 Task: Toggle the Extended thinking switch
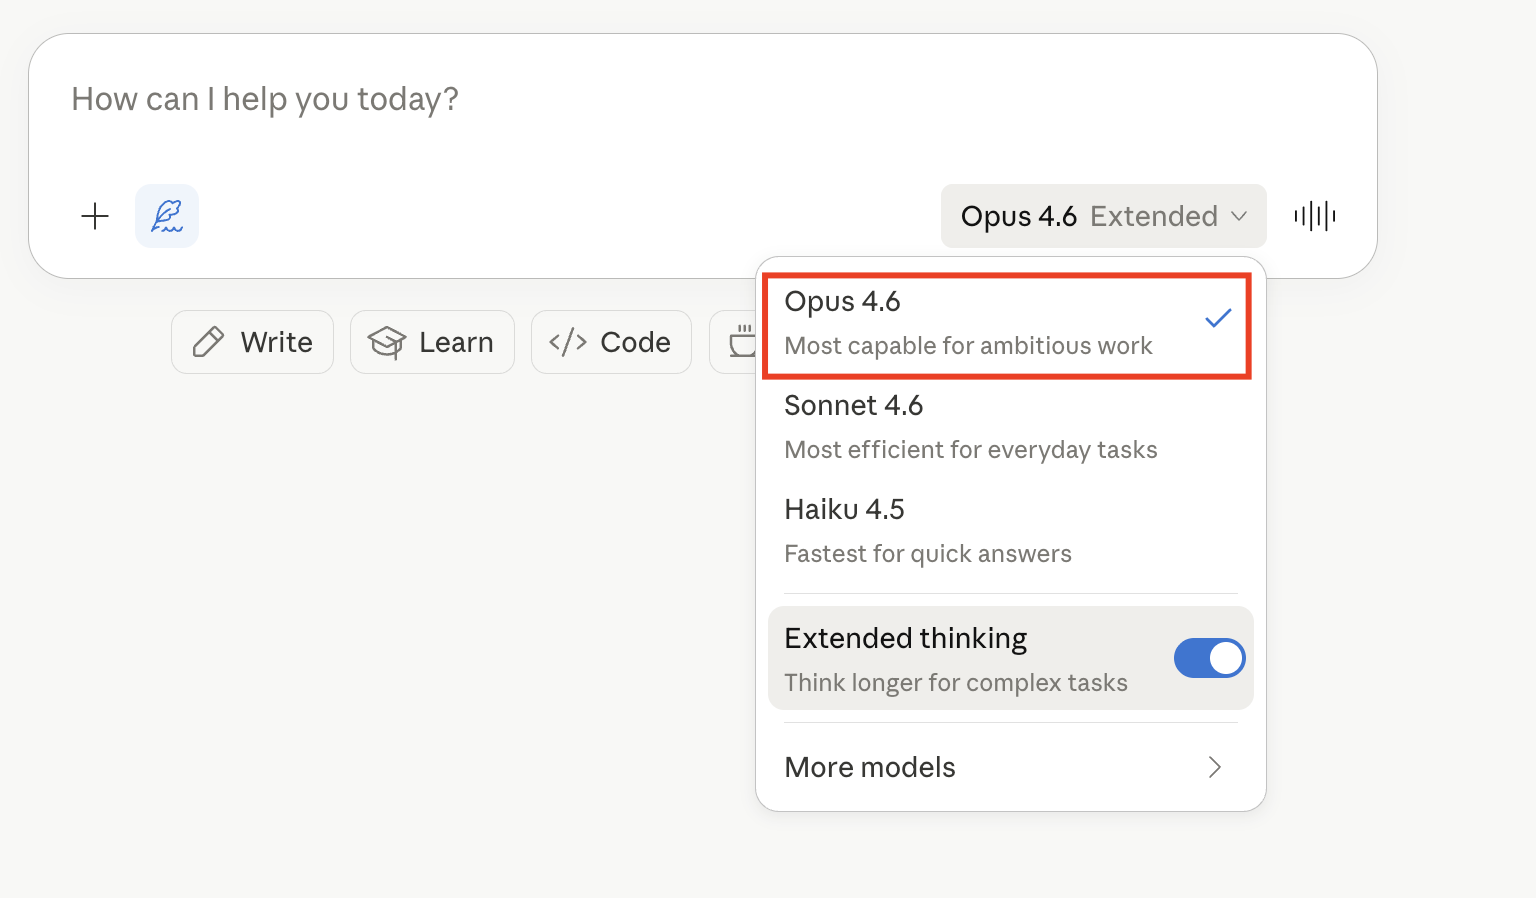tap(1209, 658)
